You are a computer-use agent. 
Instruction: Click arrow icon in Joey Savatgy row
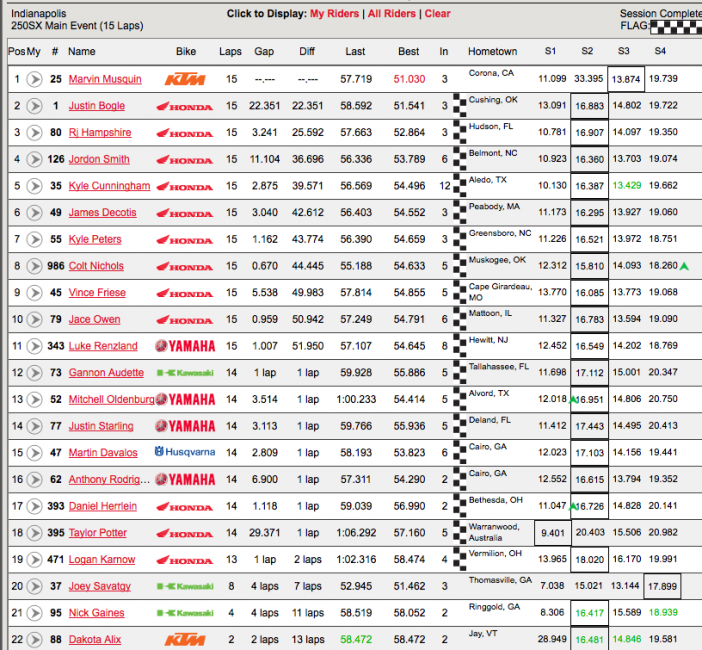34,586
